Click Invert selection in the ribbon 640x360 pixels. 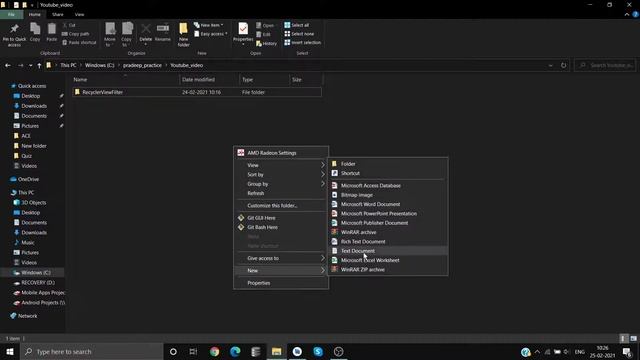pyautogui.click(x=302, y=42)
